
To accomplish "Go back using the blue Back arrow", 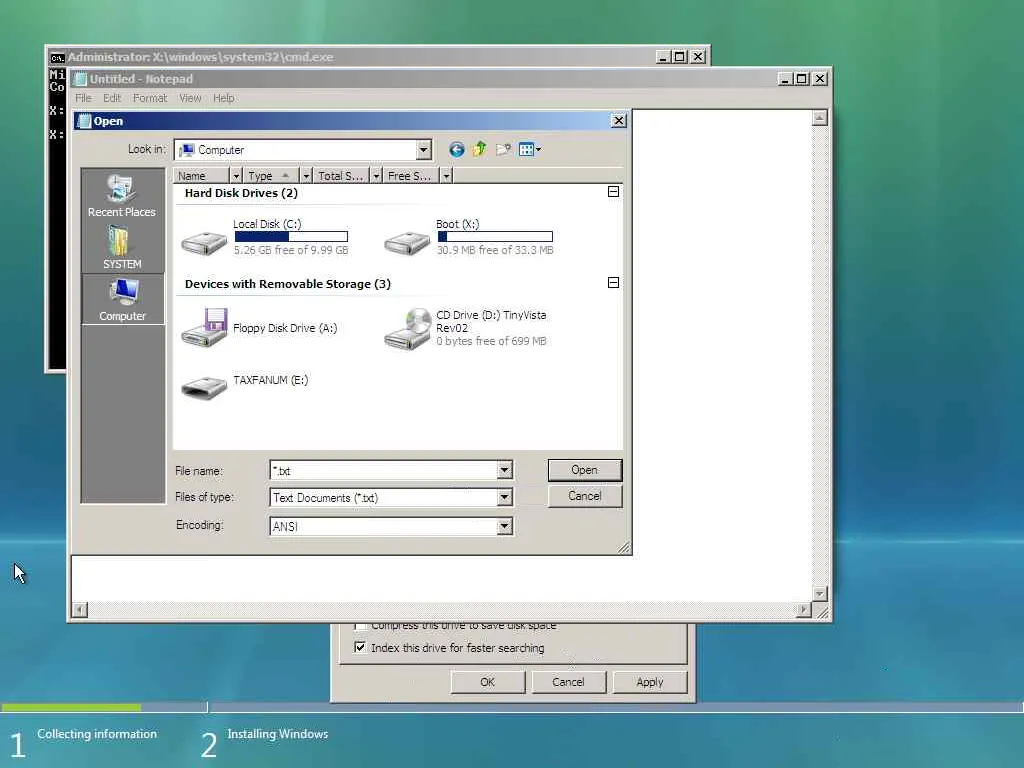I will (x=456, y=150).
